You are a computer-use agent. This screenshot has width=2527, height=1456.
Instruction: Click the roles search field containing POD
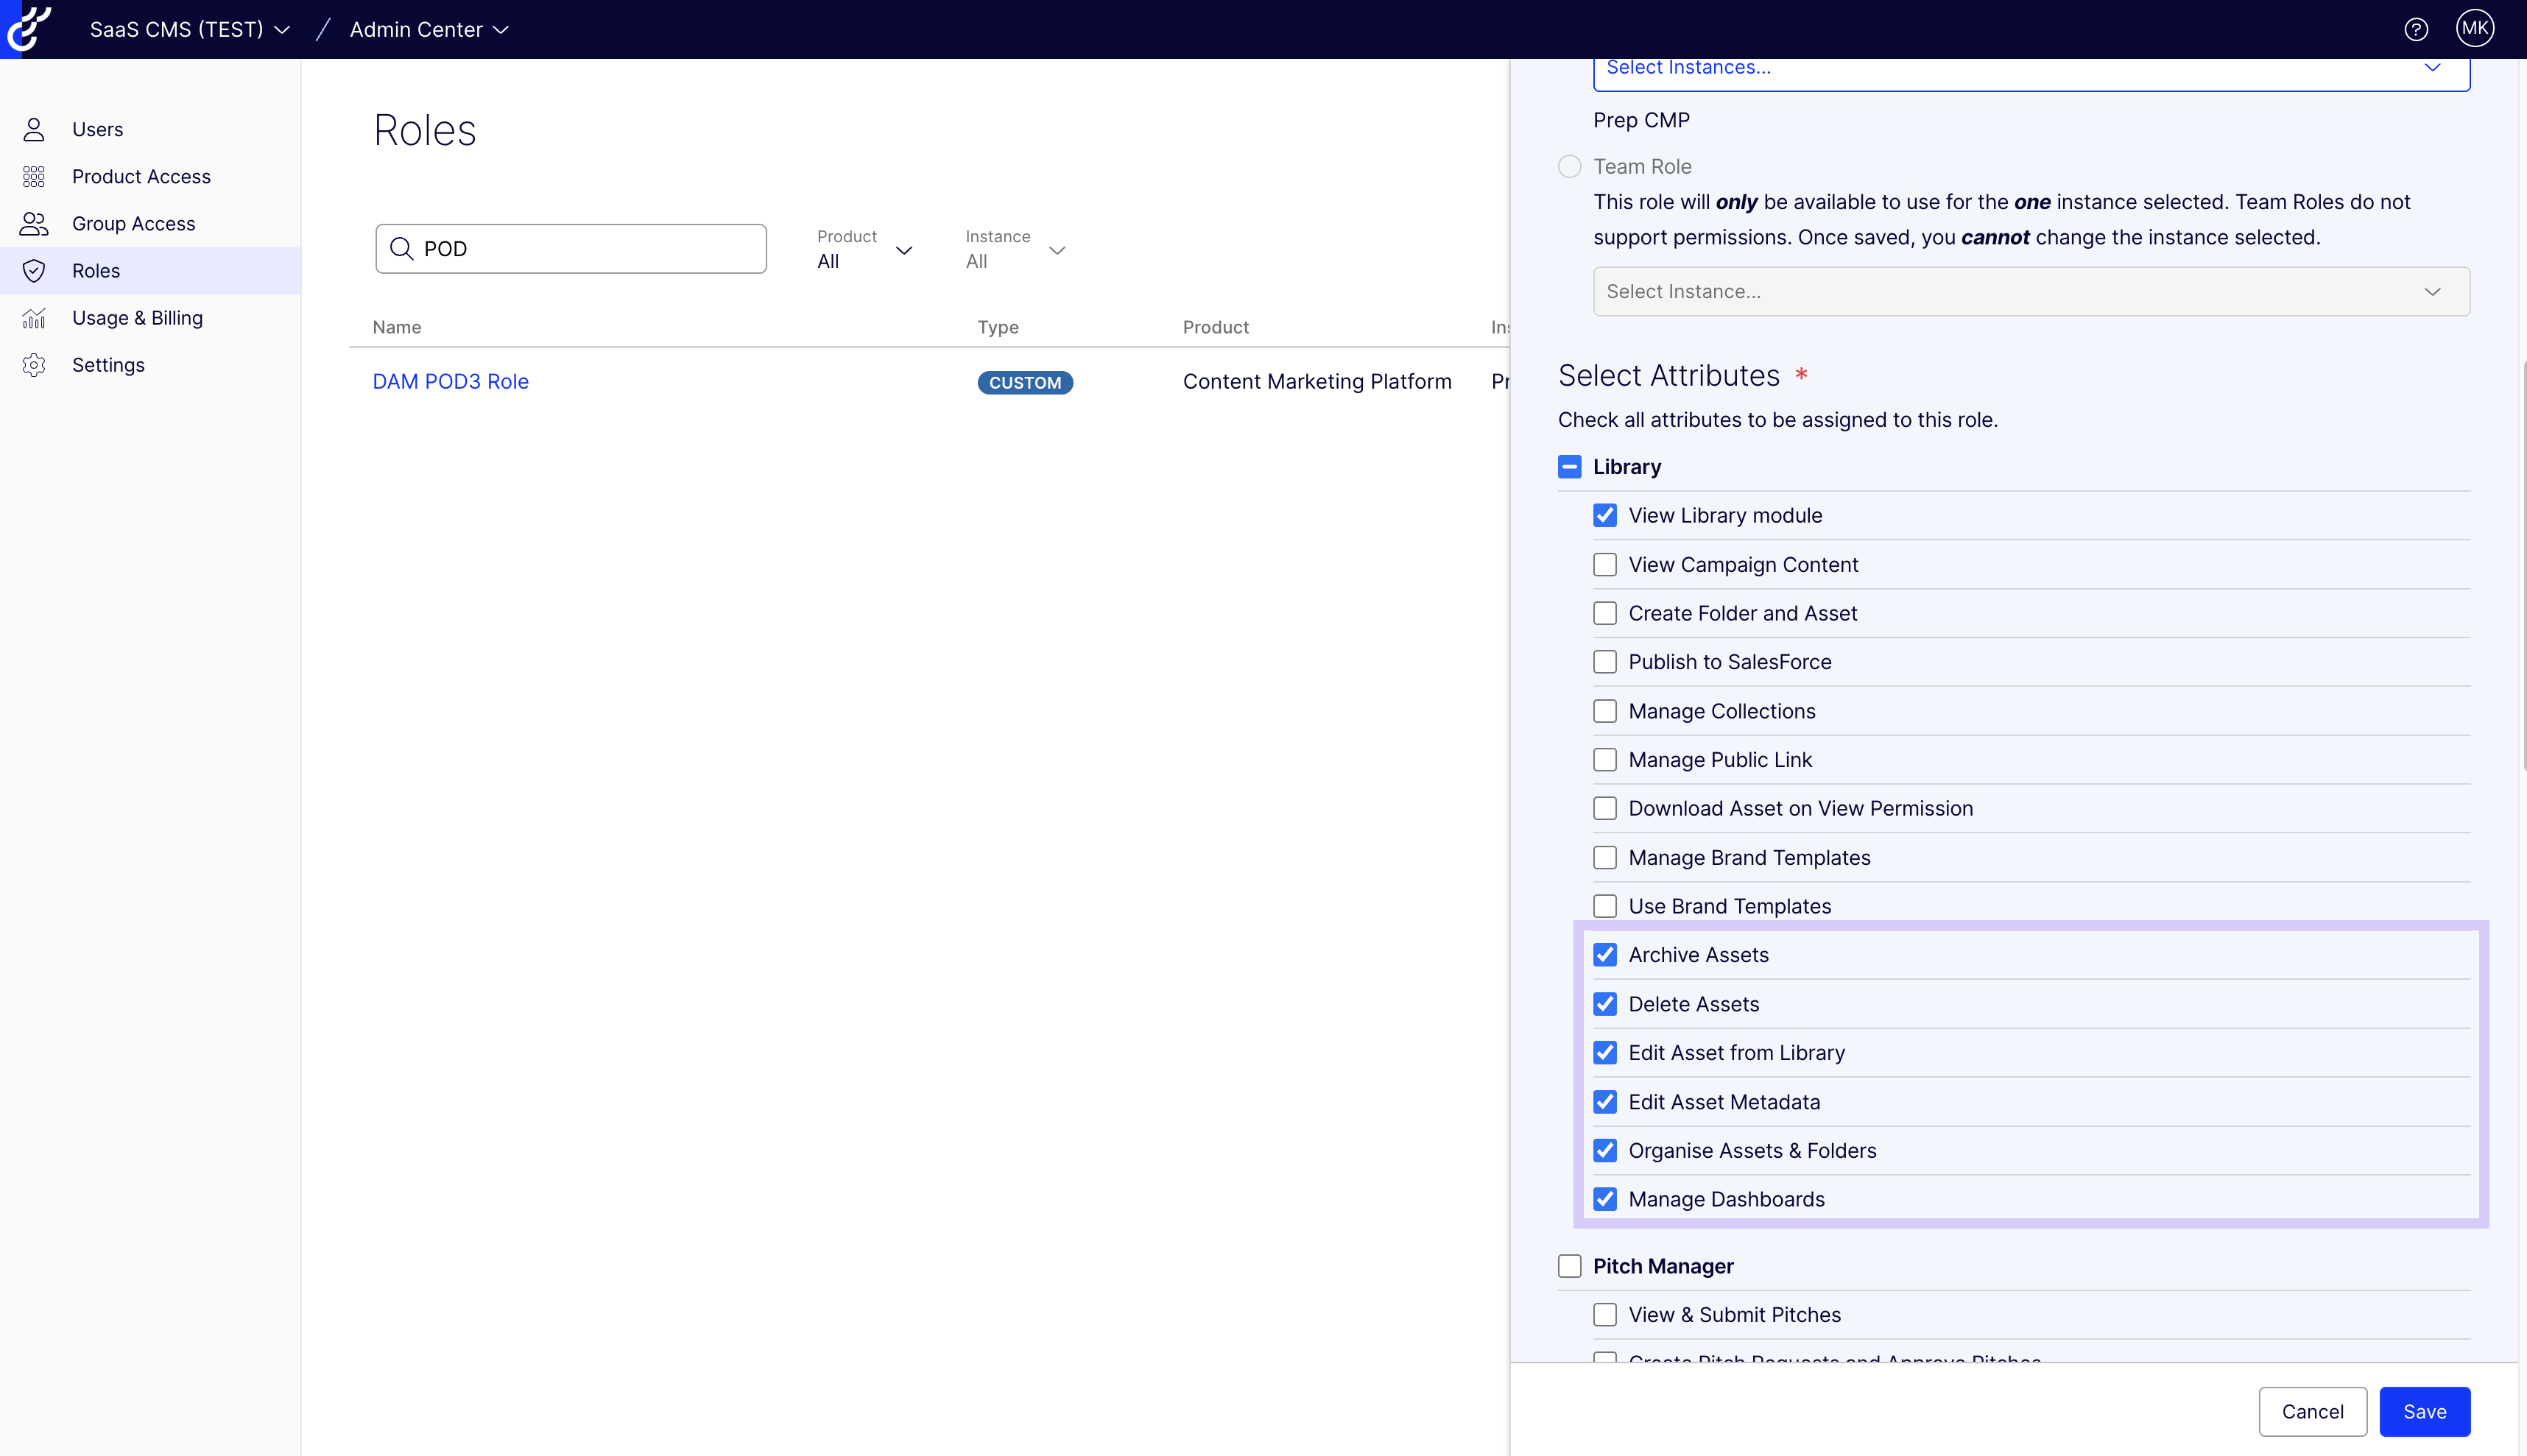pyautogui.click(x=571, y=249)
